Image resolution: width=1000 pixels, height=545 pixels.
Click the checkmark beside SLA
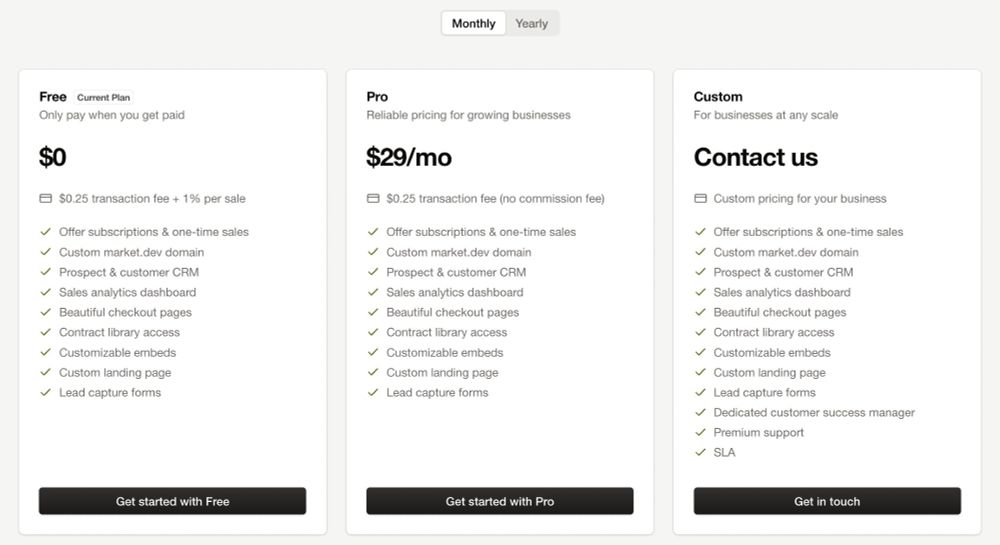pos(700,452)
